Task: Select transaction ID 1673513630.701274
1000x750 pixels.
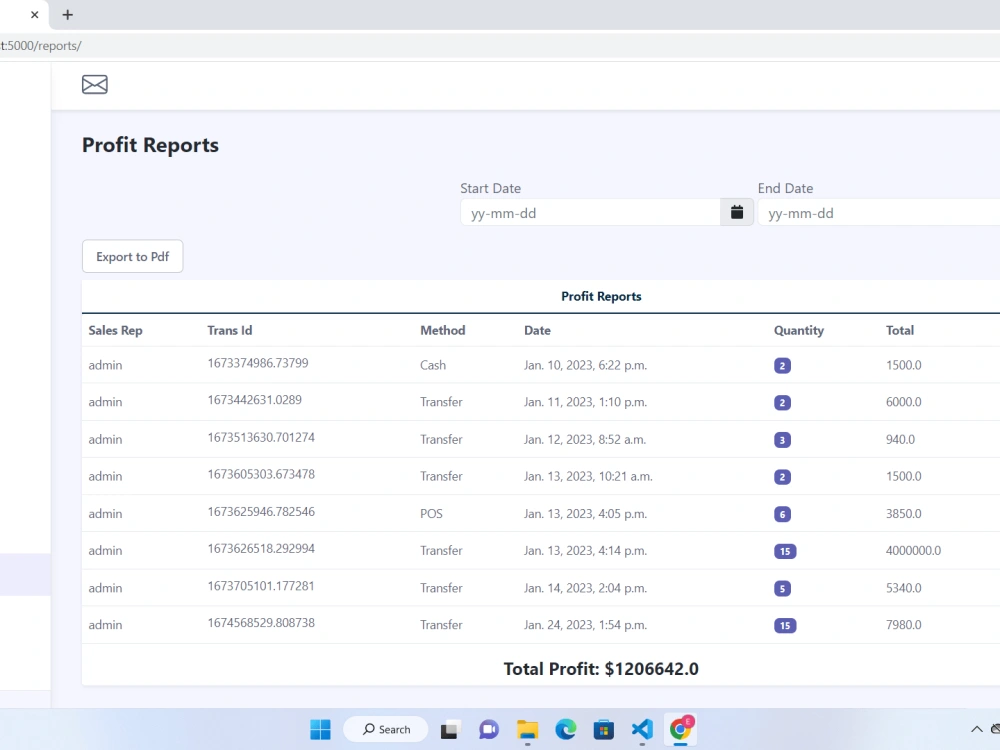Action: pos(261,438)
